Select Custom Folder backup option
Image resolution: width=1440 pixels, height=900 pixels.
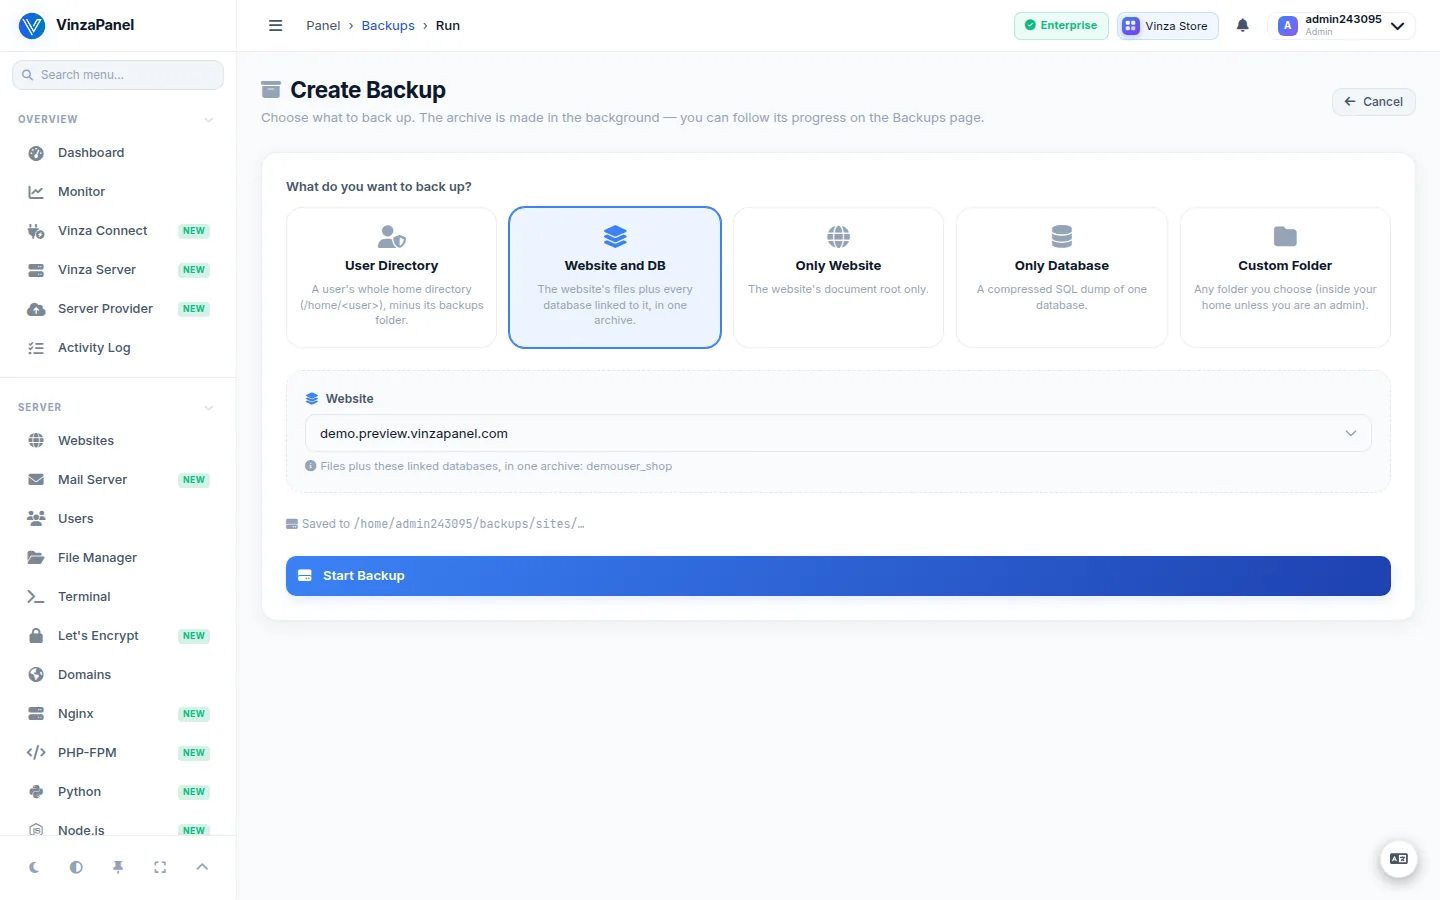click(1285, 278)
